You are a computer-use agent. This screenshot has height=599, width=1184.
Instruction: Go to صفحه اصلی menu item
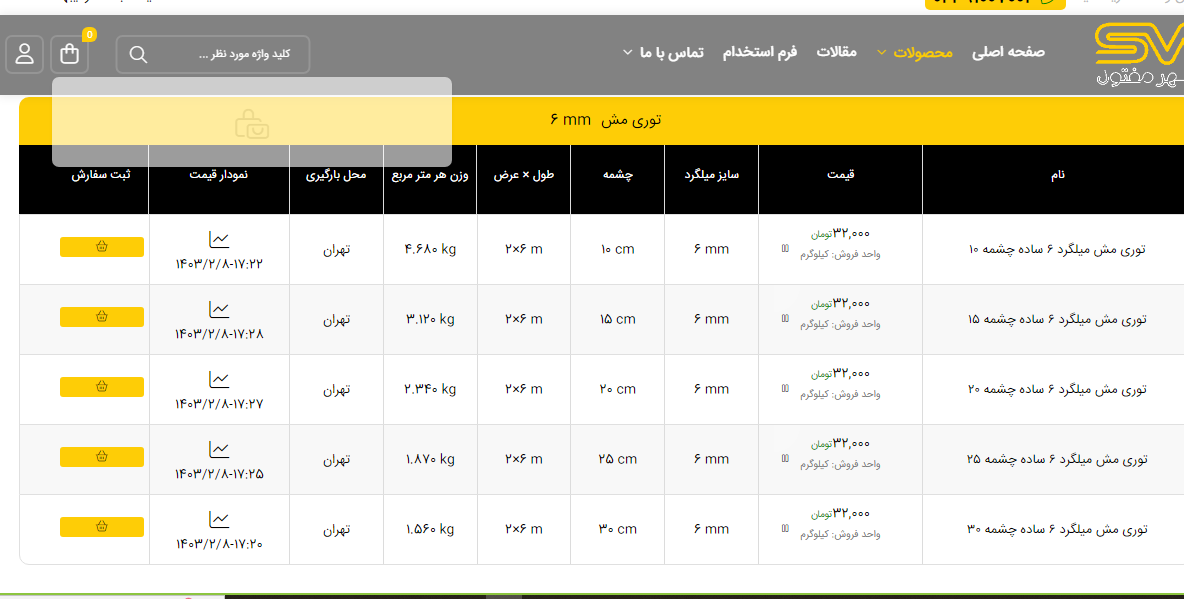1008,52
